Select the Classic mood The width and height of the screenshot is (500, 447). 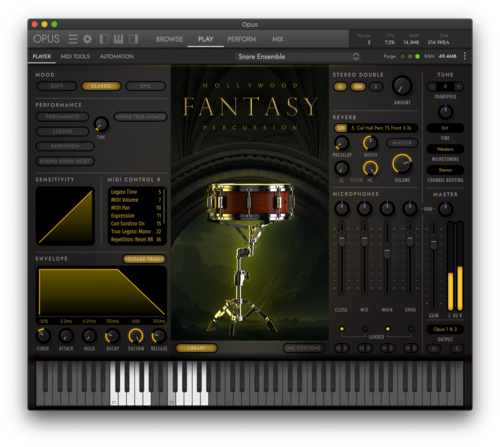click(x=101, y=86)
